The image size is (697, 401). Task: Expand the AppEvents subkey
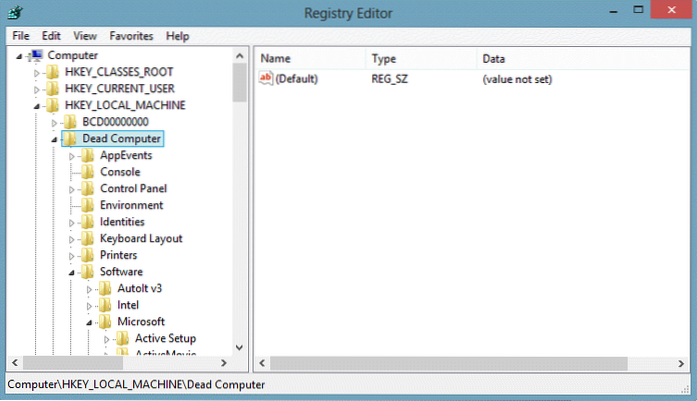click(x=72, y=155)
